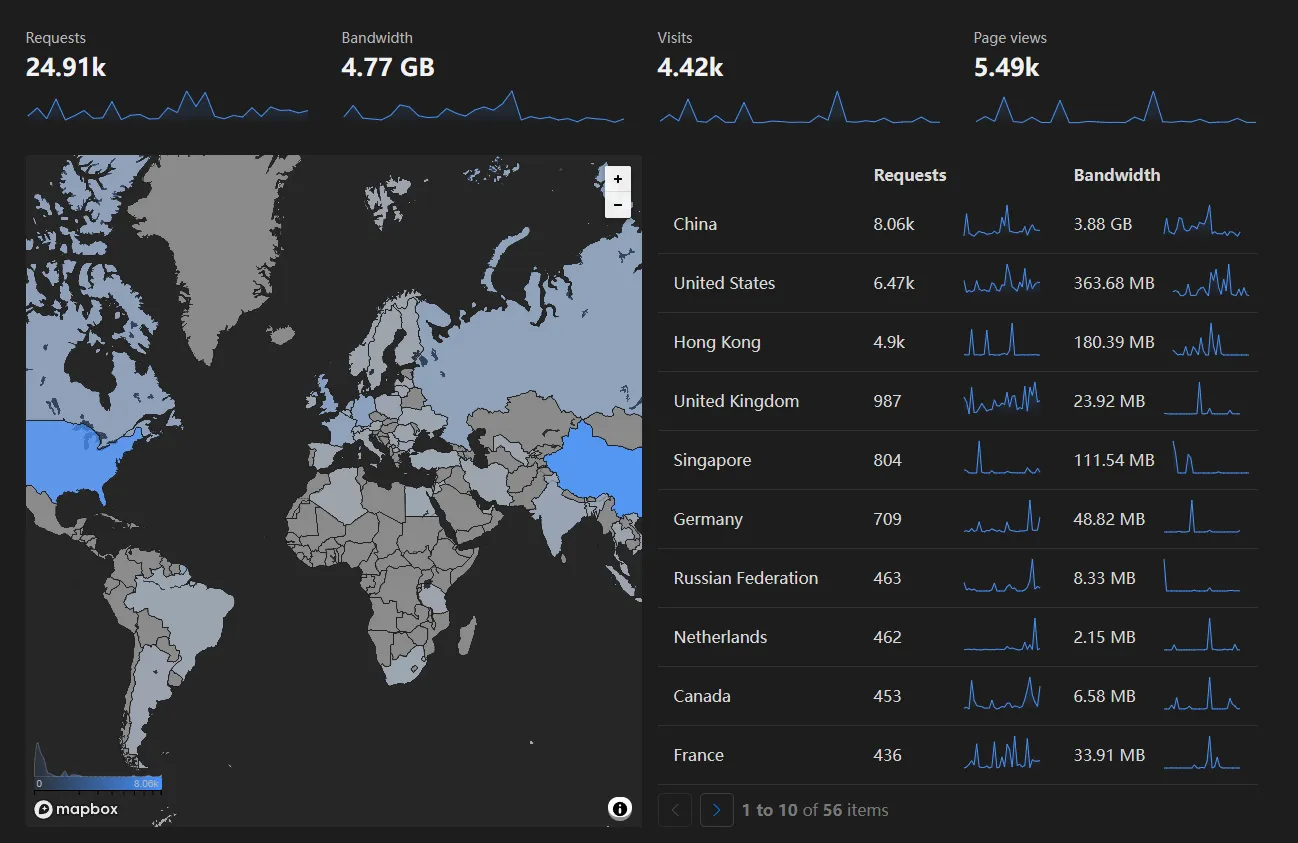The height and width of the screenshot is (843, 1298).
Task: Click the map legend color gradient bar
Action: (x=98, y=783)
